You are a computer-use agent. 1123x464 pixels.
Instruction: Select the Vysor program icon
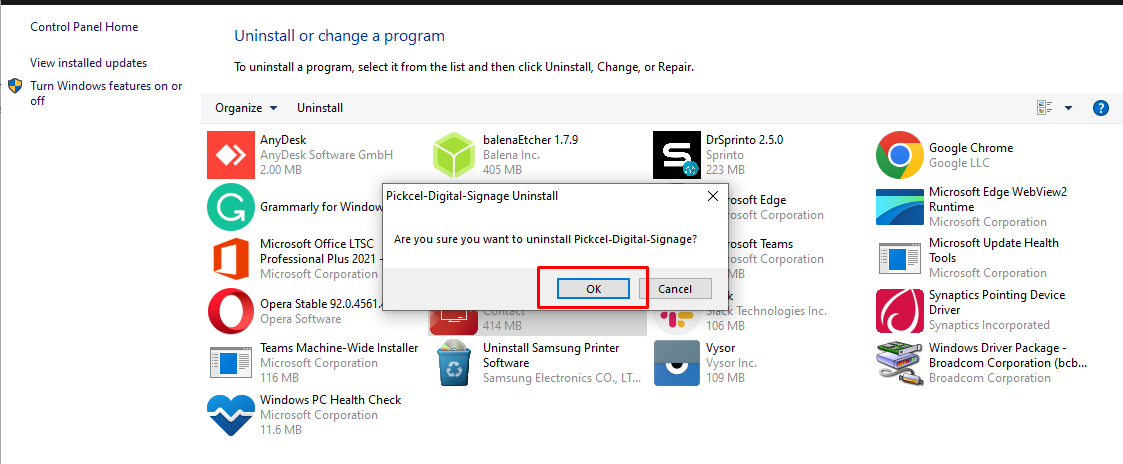coord(677,363)
